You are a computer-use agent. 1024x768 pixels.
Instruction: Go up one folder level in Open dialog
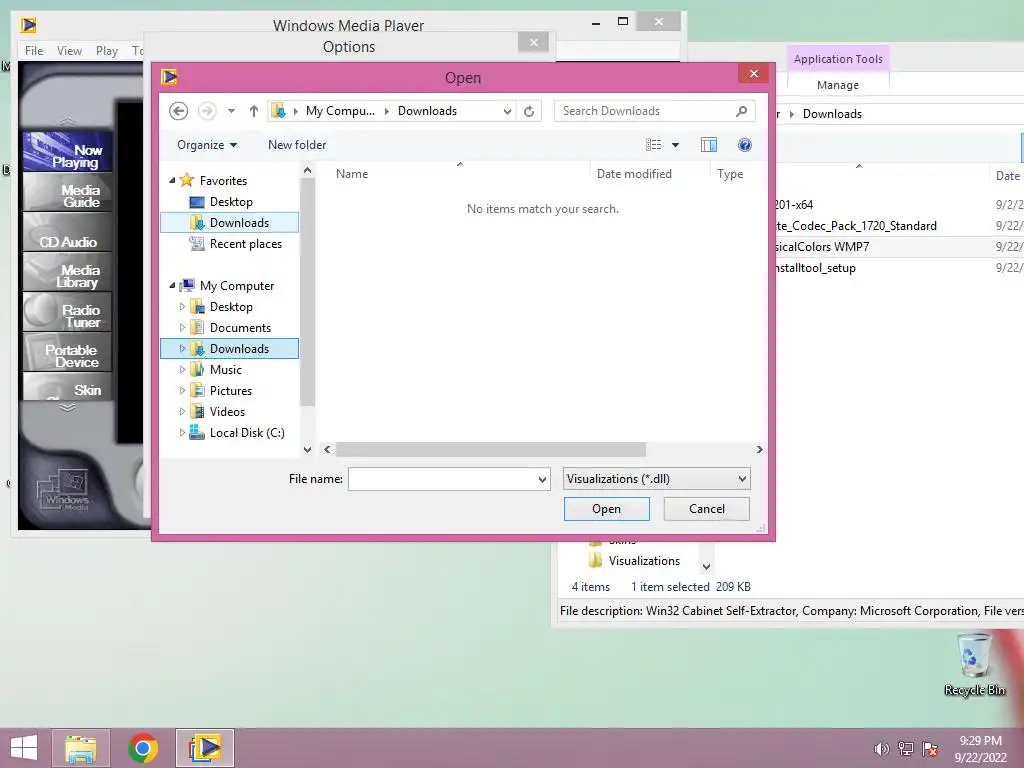click(x=254, y=111)
